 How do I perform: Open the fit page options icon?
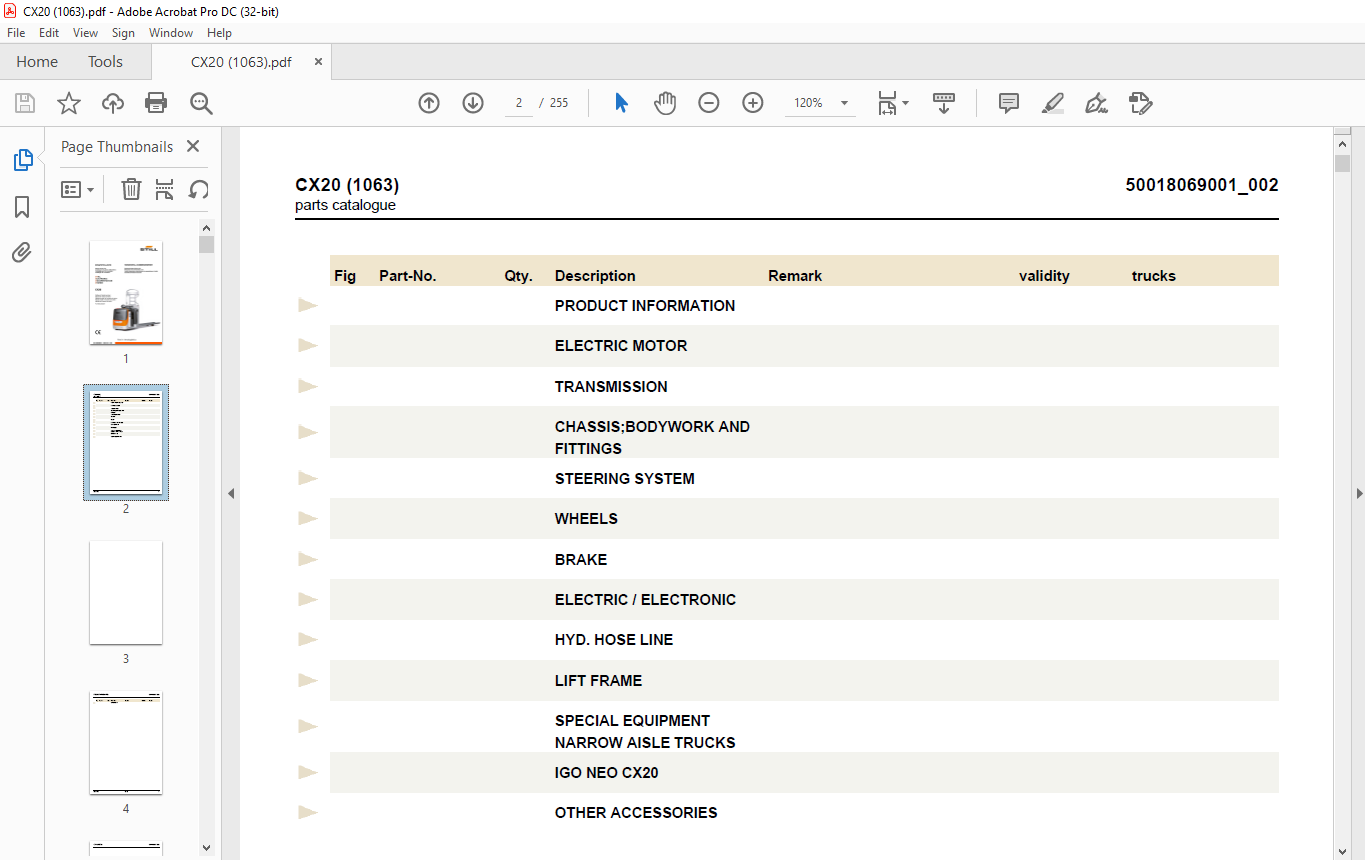pyautogui.click(x=892, y=103)
